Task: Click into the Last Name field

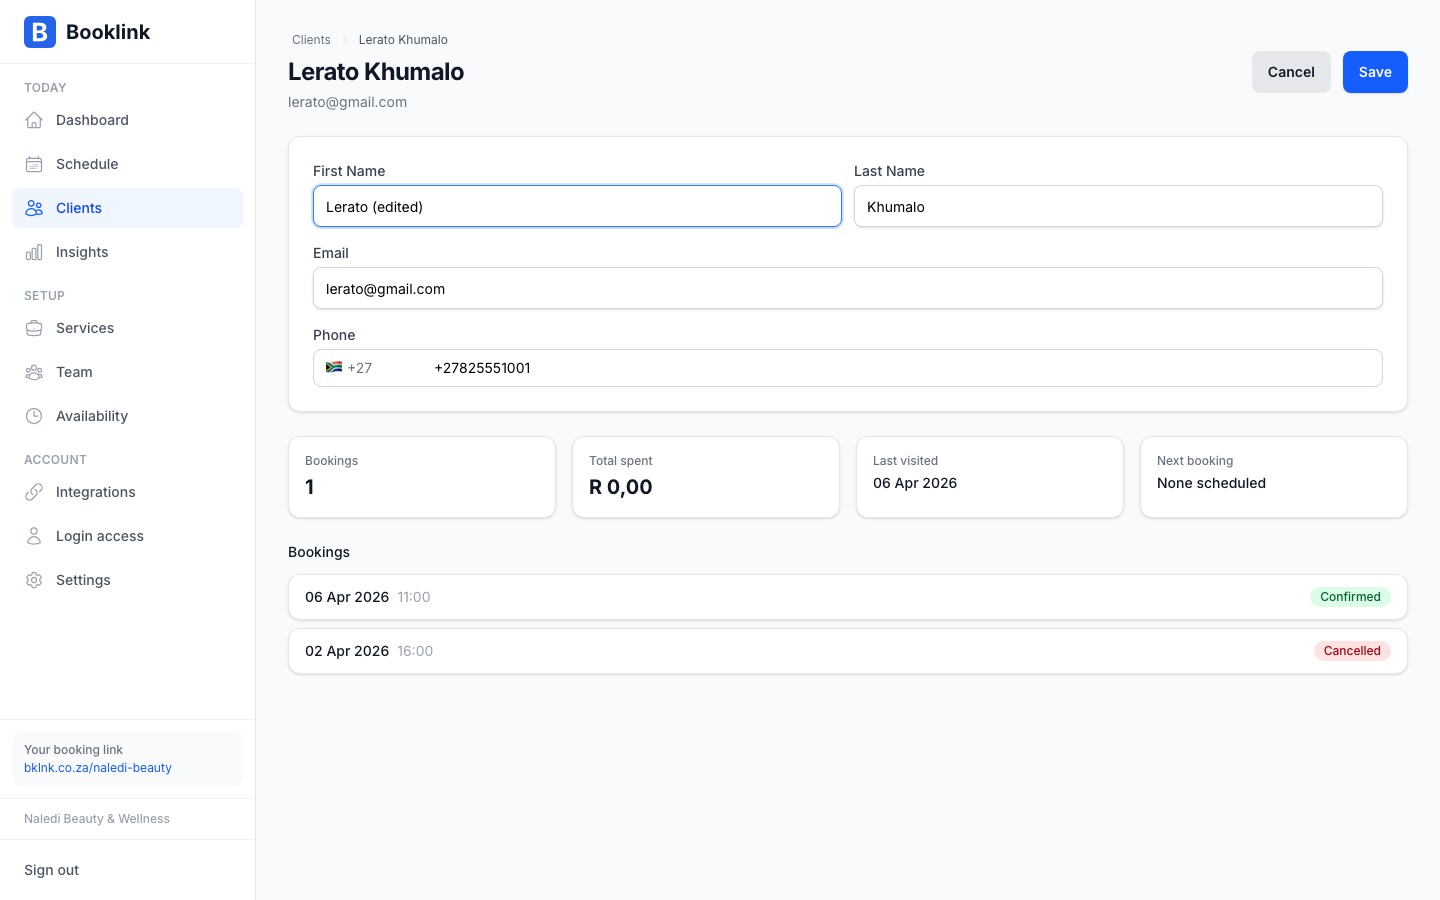Action: 1118,206
